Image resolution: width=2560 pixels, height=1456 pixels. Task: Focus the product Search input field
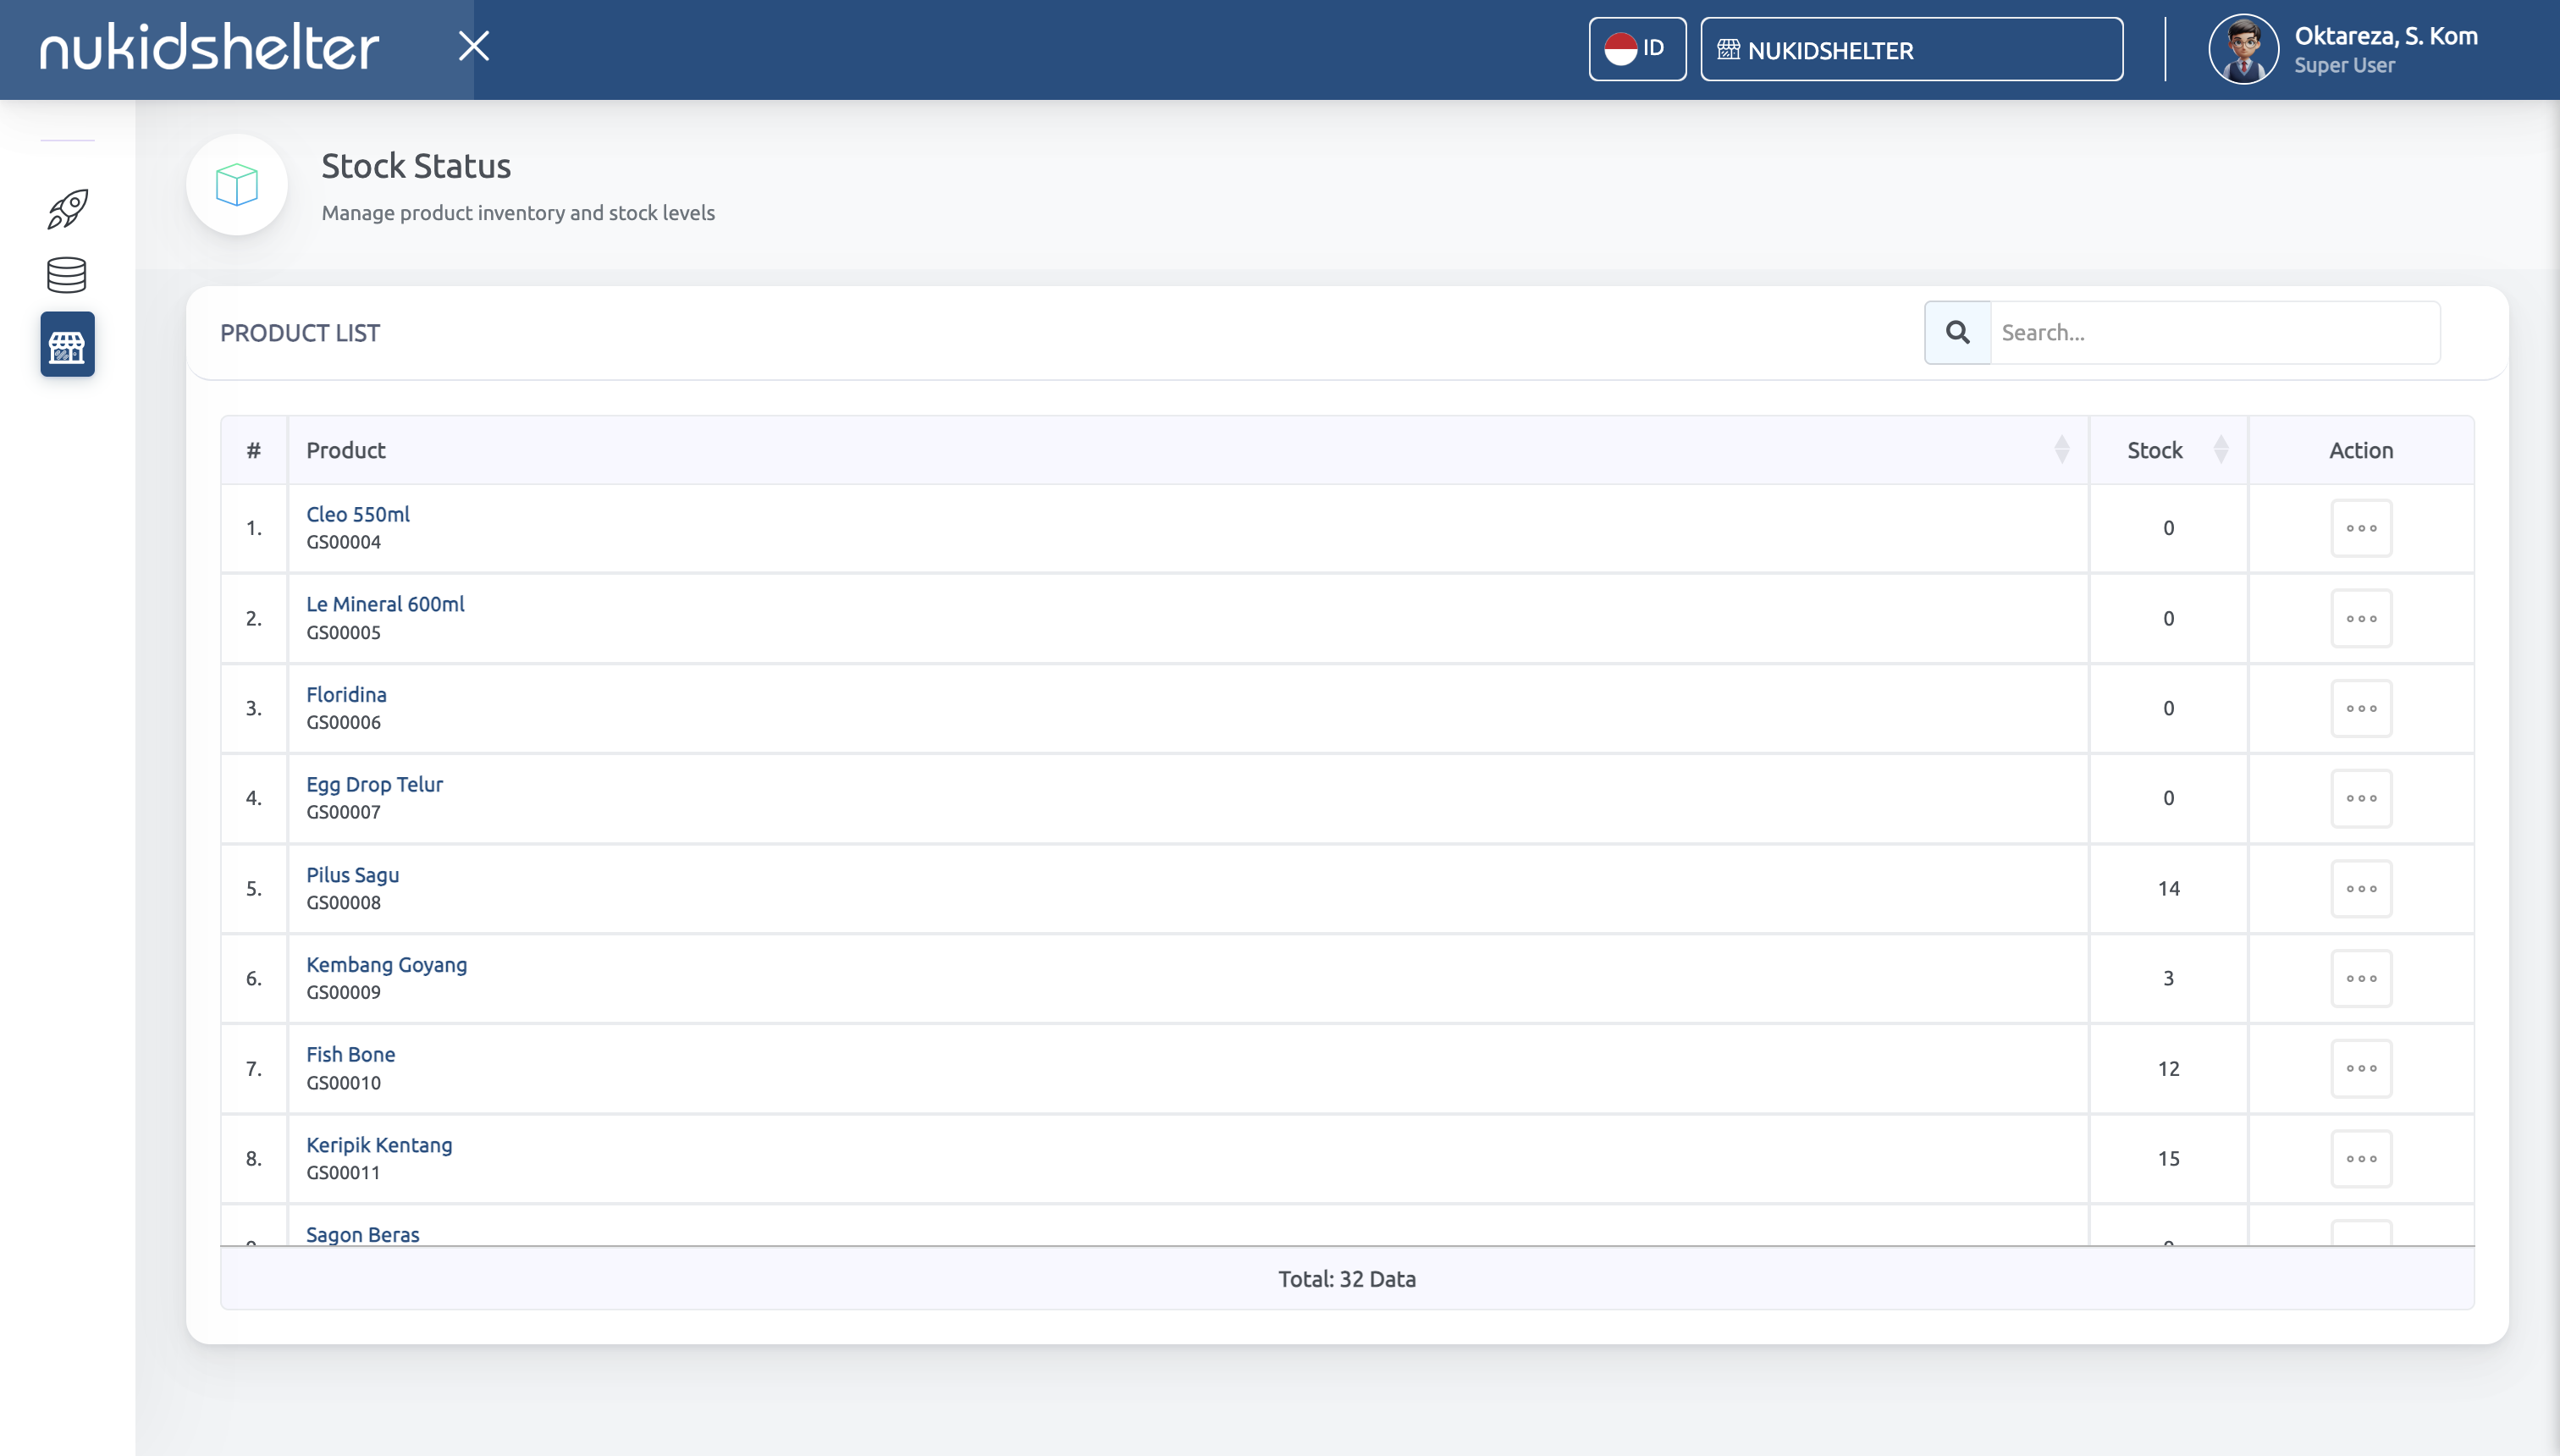(x=2214, y=332)
